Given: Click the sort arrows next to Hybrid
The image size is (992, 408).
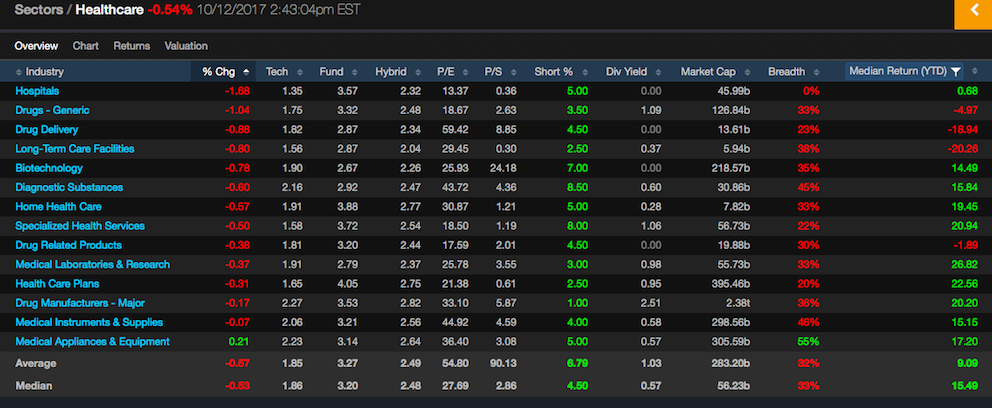Looking at the screenshot, I should (x=416, y=72).
